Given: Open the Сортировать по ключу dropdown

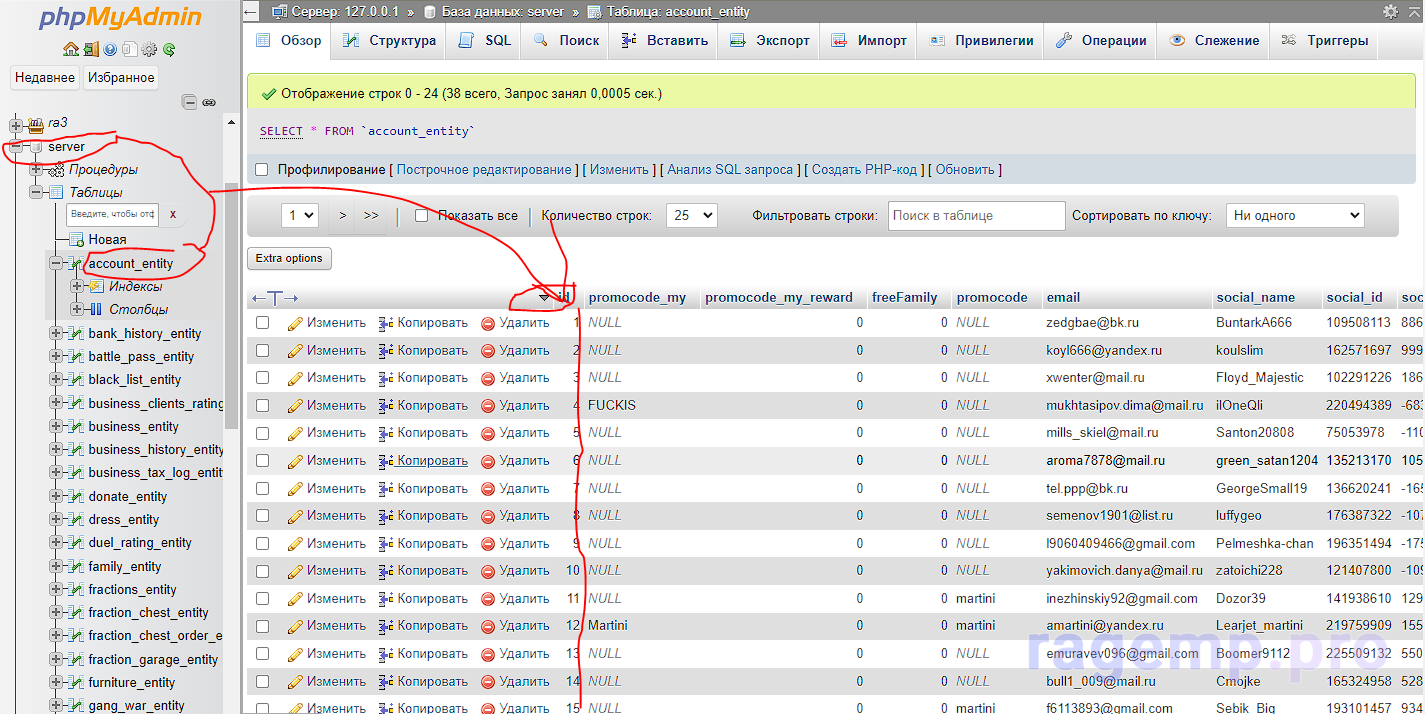Looking at the screenshot, I should point(1294,216).
